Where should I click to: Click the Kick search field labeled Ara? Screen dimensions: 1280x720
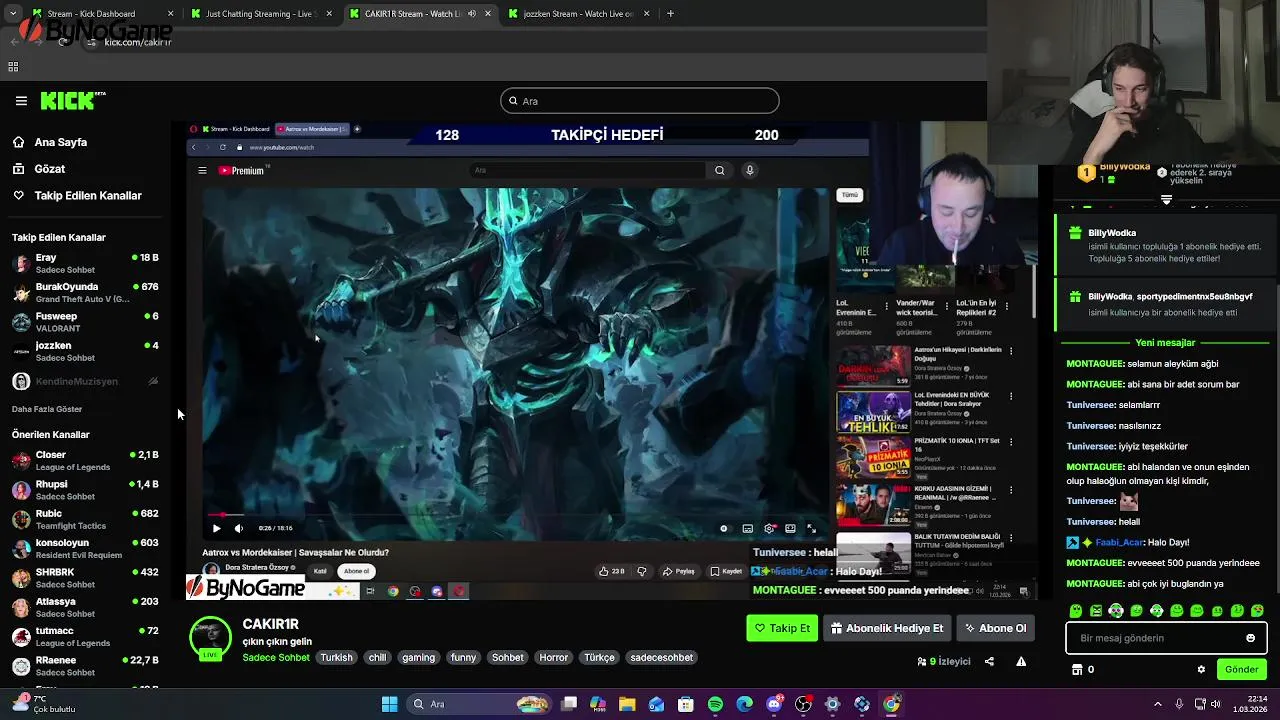pyautogui.click(x=640, y=100)
